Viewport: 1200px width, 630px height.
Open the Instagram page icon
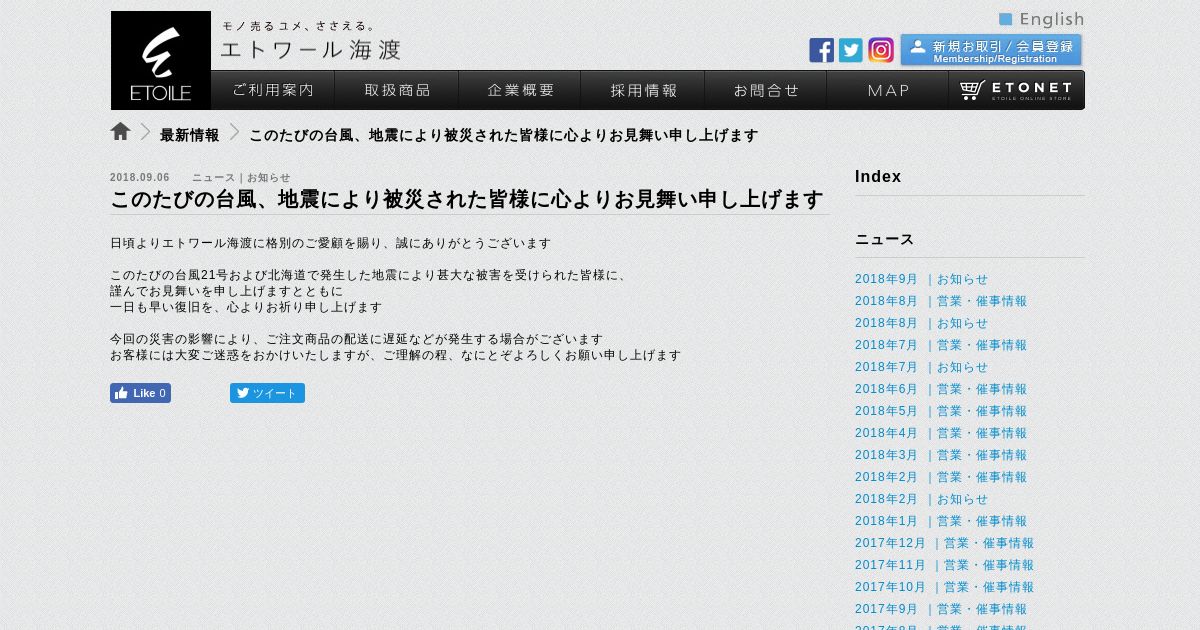(881, 50)
